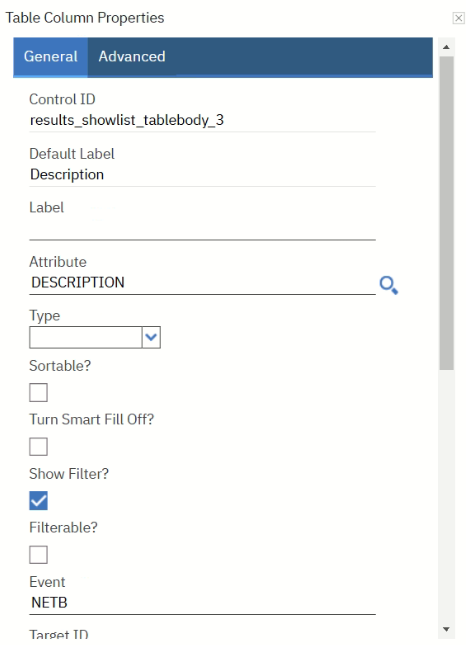Click the Attribute field containing DESCRIPTION
Viewport: 466px width, 645px height.
(202, 283)
